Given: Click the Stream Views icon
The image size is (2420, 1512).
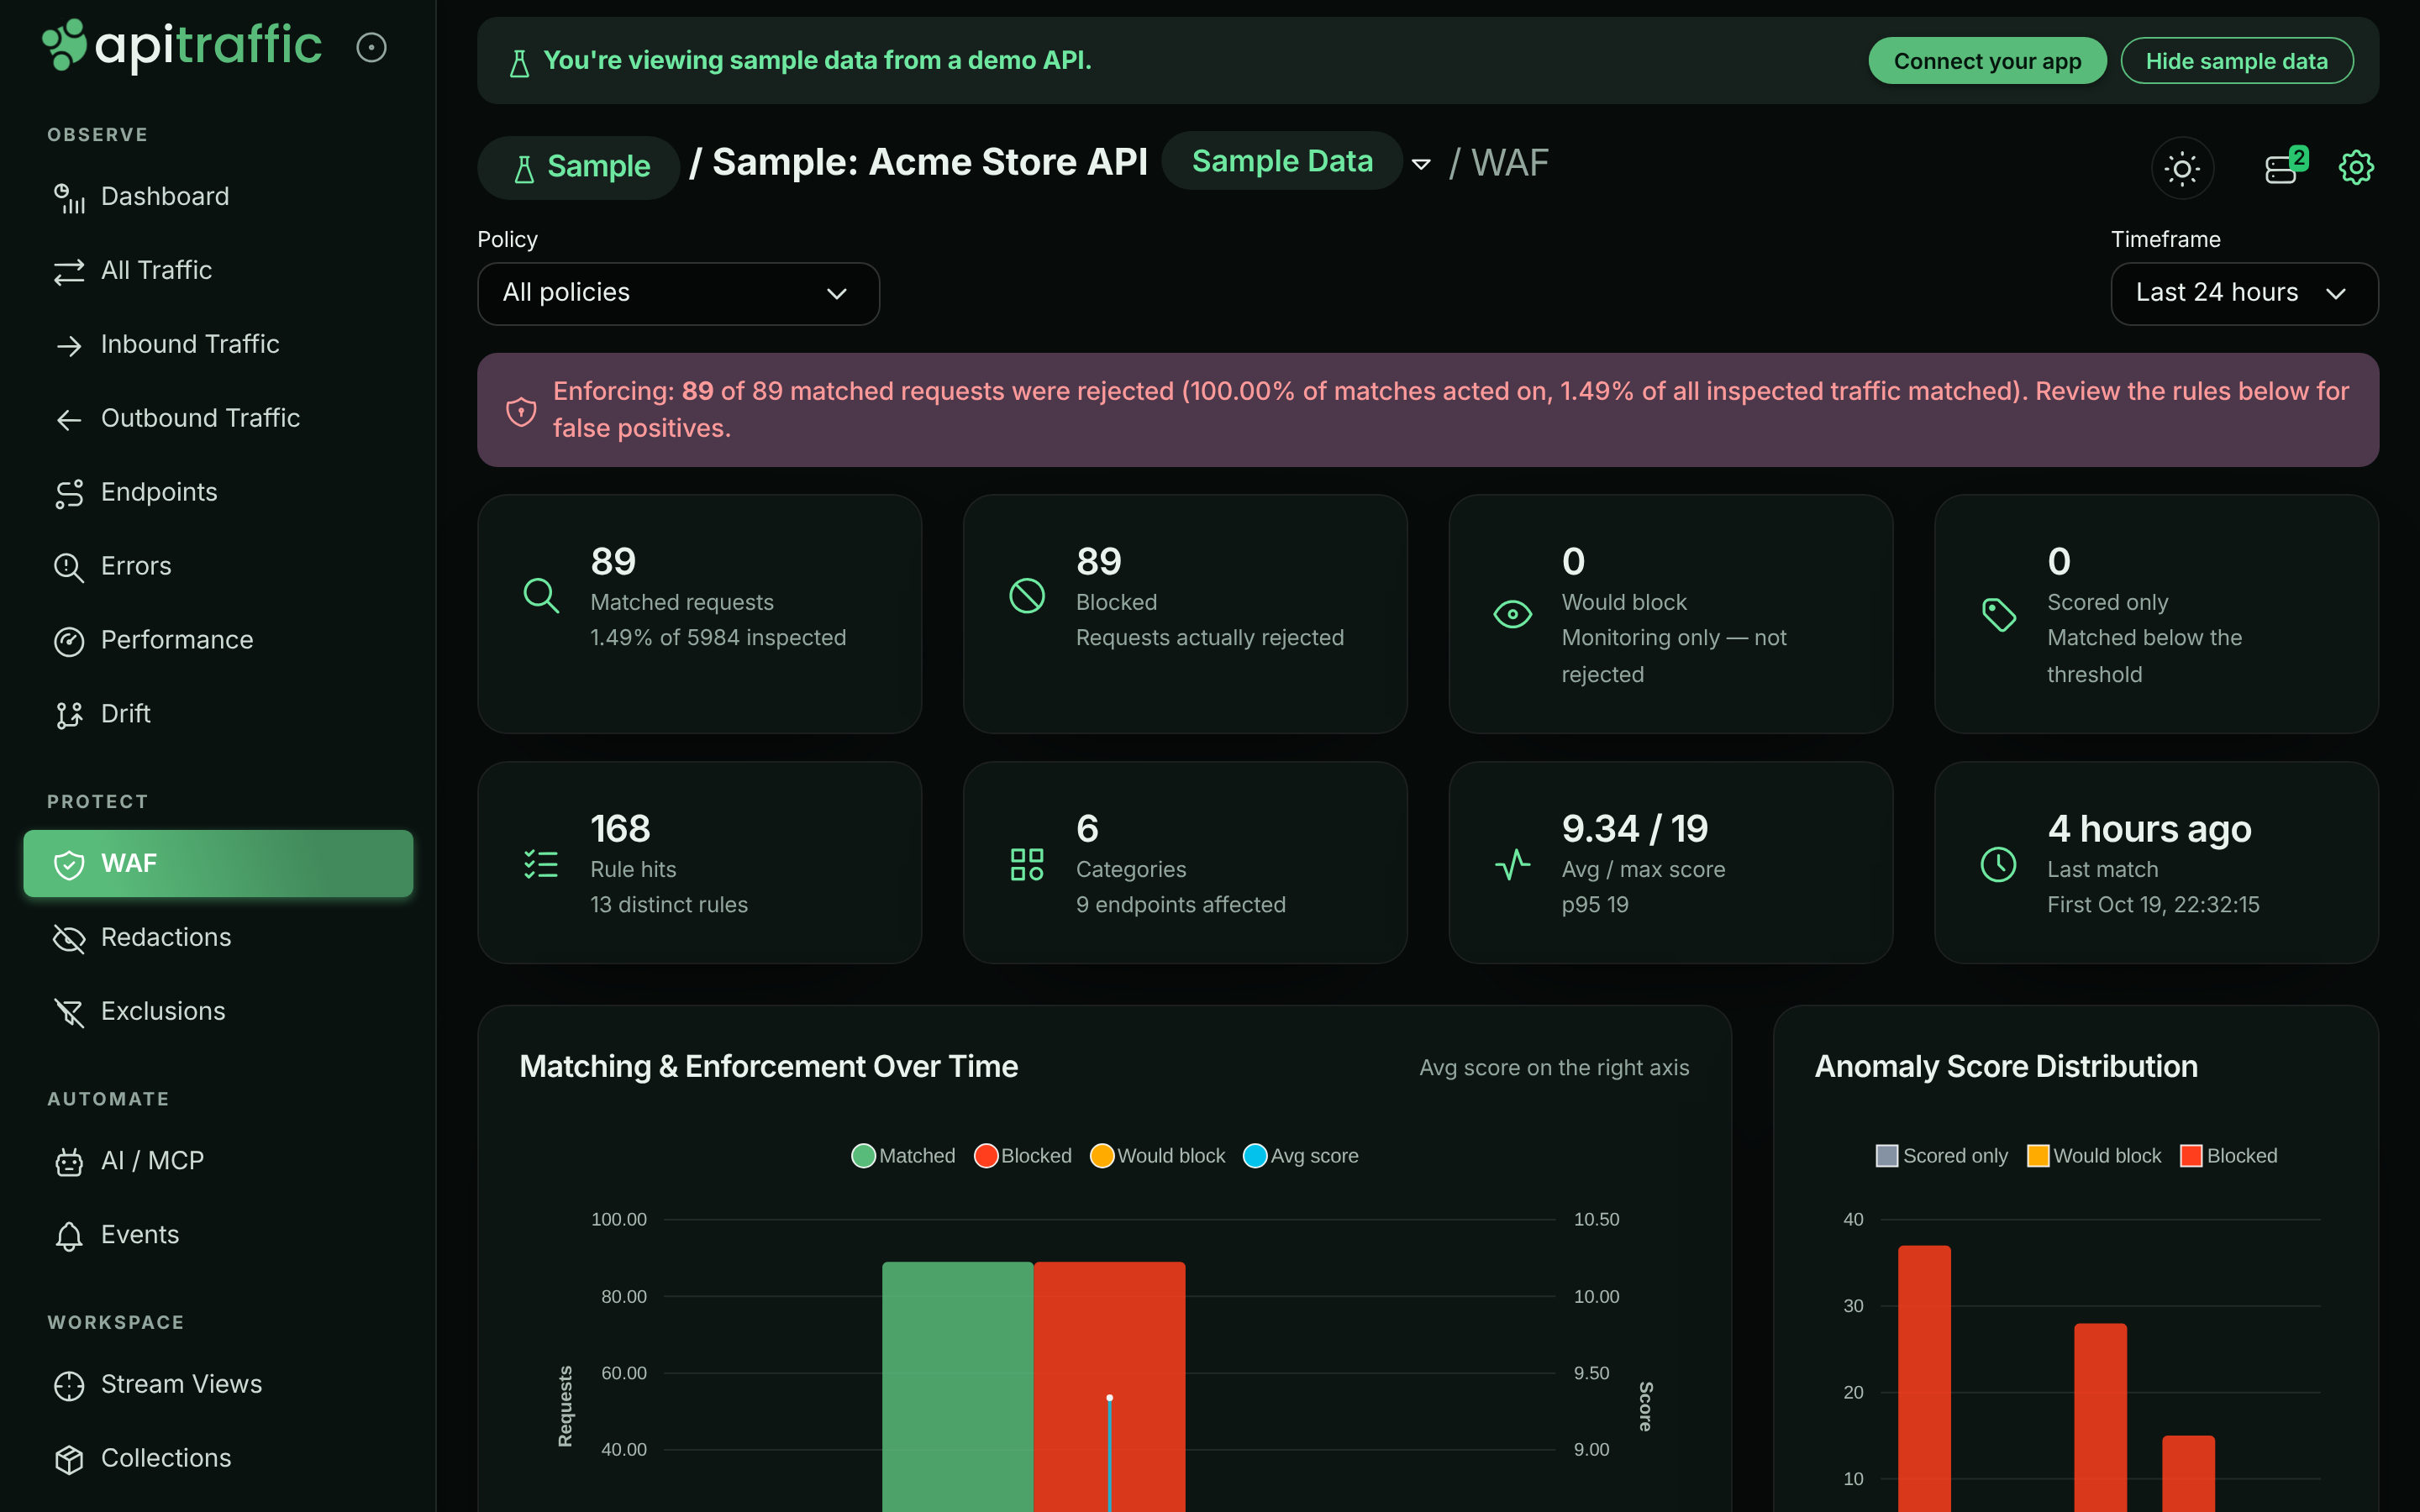Looking at the screenshot, I should pyautogui.click(x=69, y=1385).
